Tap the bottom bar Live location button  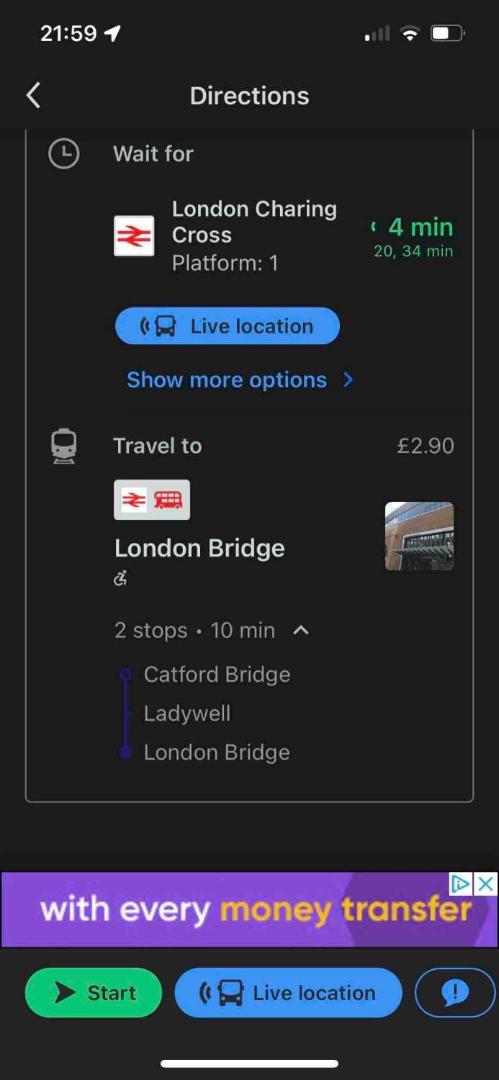[288, 993]
